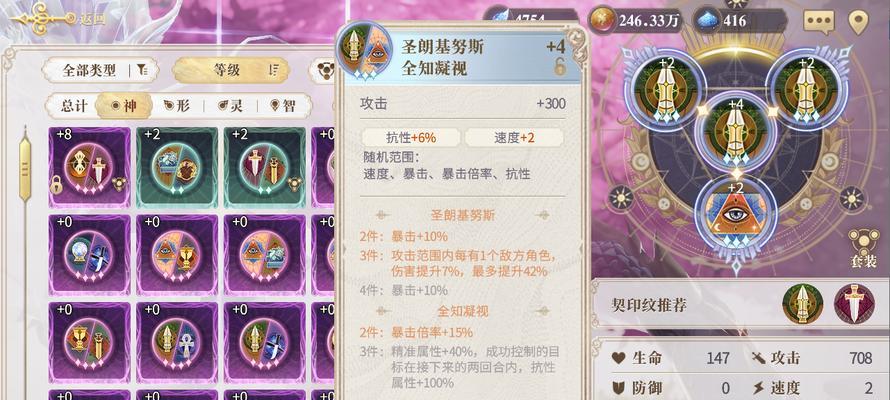Tap the map location pin icon
The width and height of the screenshot is (890, 400).
tap(858, 22)
